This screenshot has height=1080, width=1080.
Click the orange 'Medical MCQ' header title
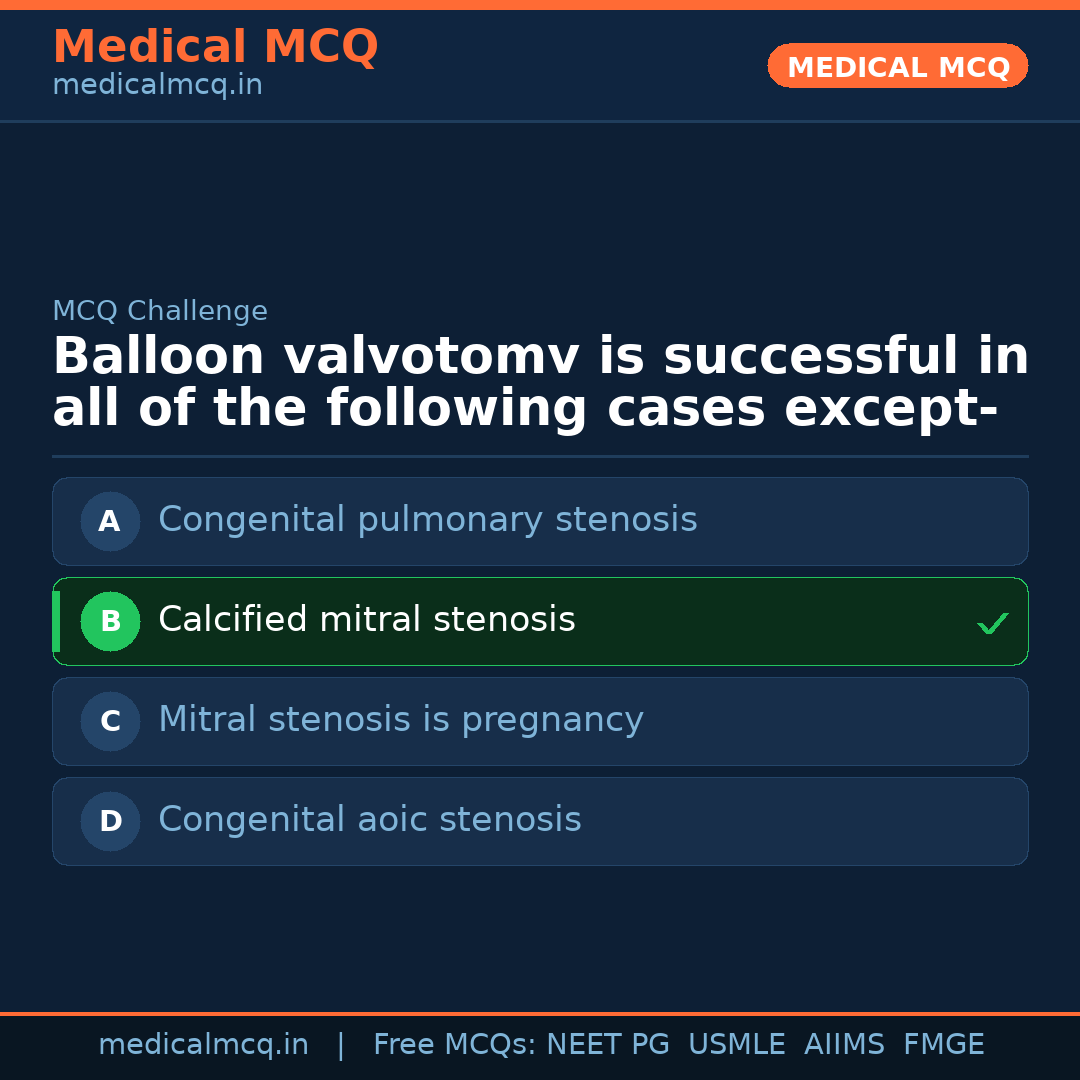[x=215, y=47]
